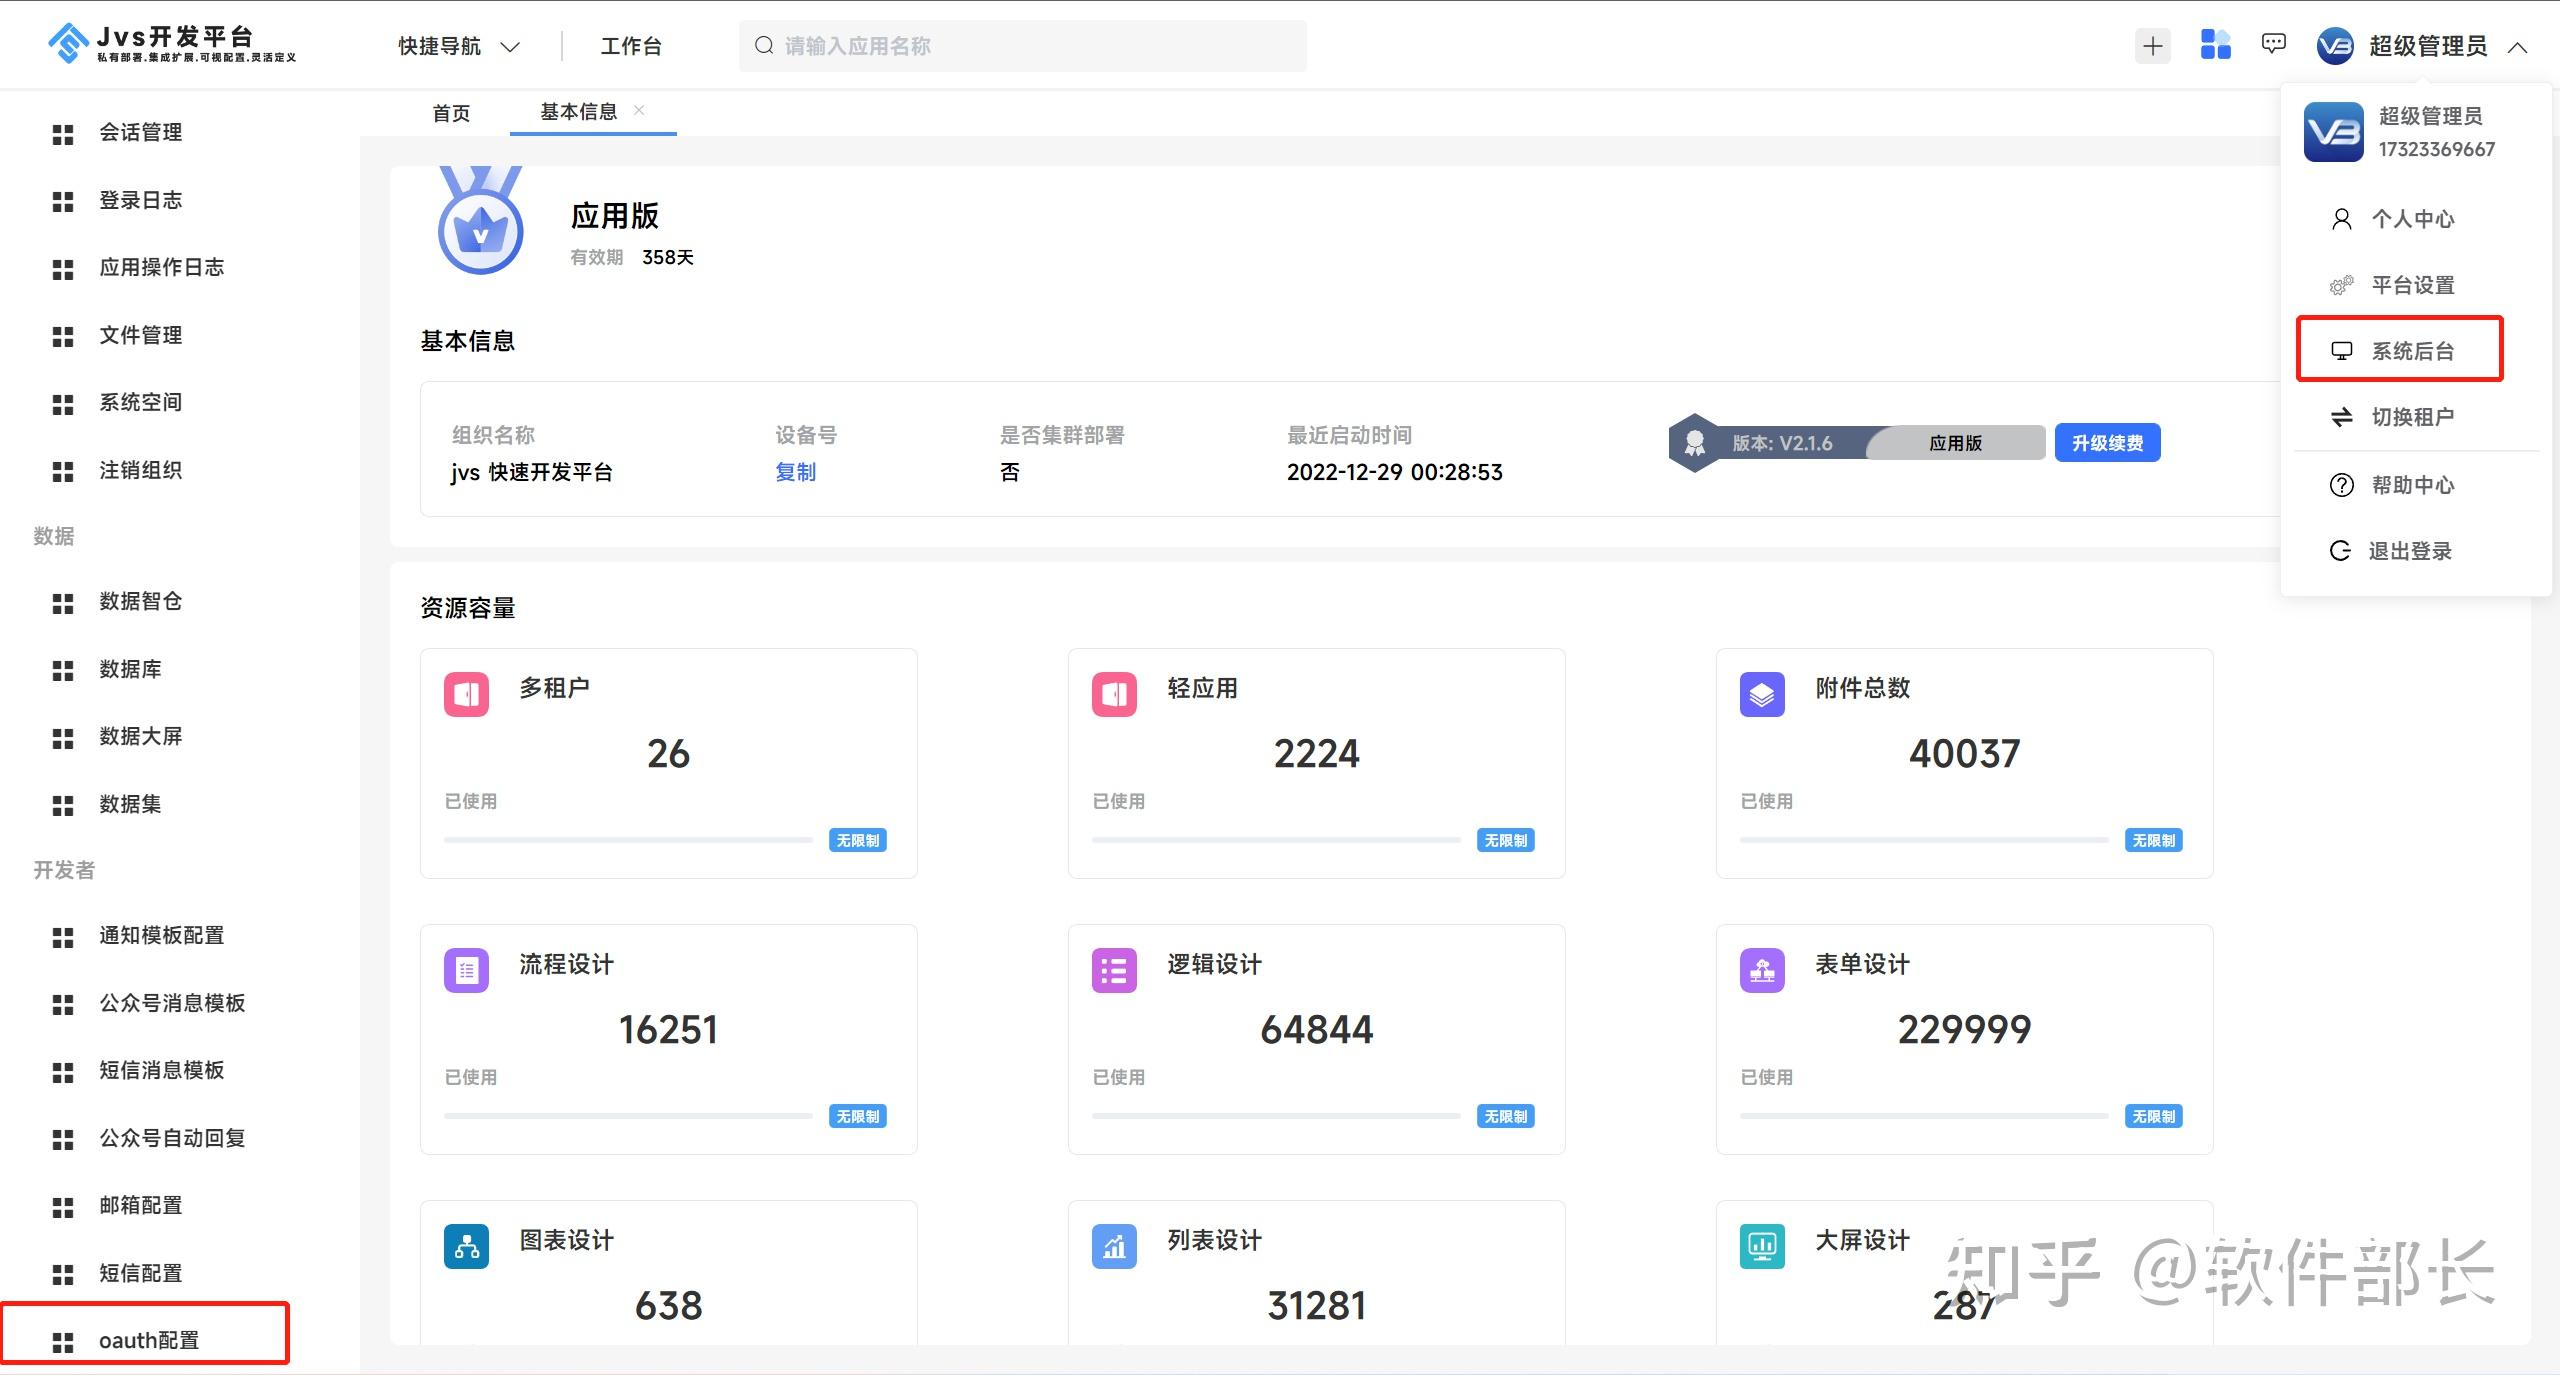2560x1375 pixels.
Task: Click the application search input field
Action: [x=1020, y=45]
